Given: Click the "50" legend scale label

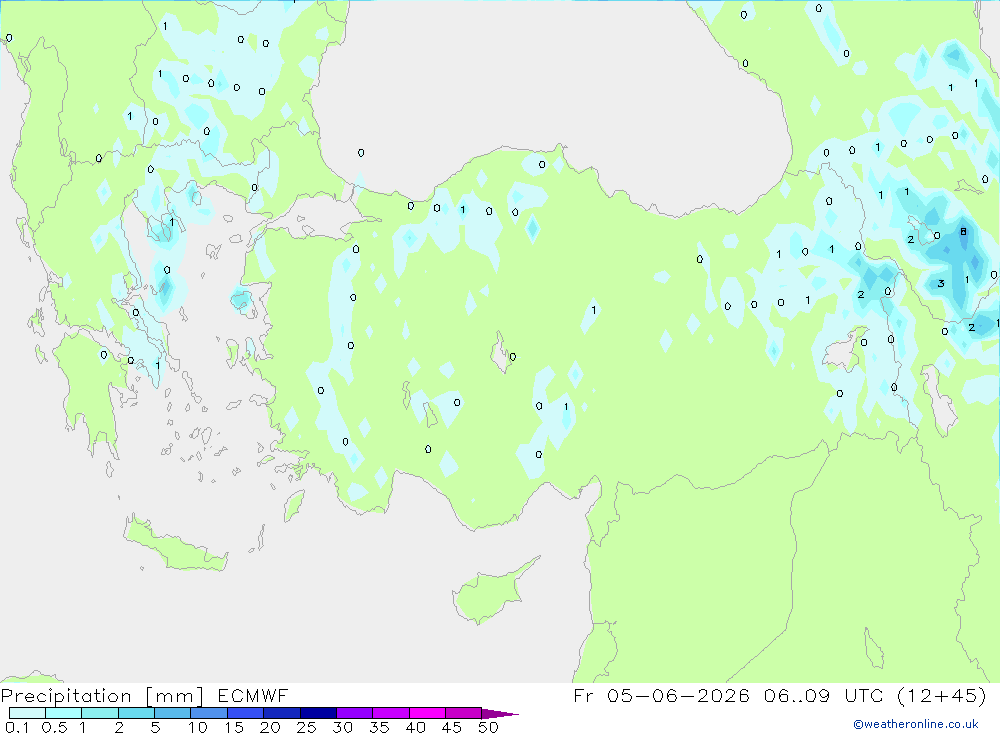Looking at the screenshot, I should coord(488,727).
